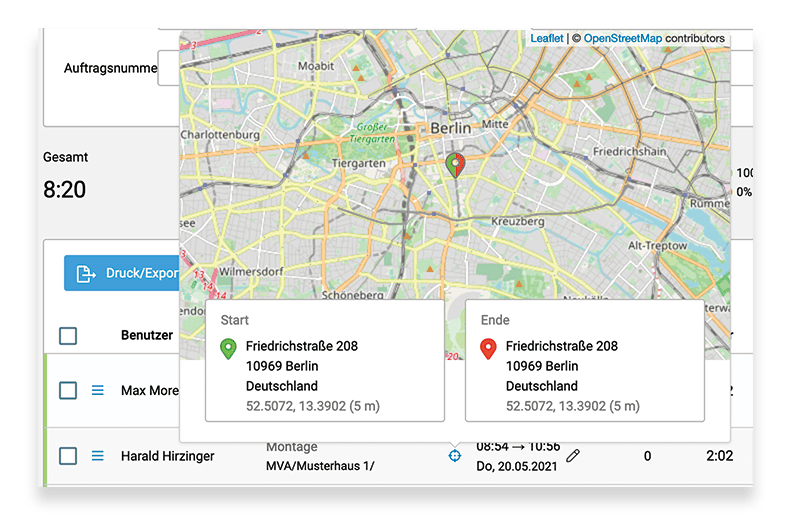This screenshot has width=796, height=524.
Task: Click the date Do, 20.05.2021
Action: [x=516, y=467]
